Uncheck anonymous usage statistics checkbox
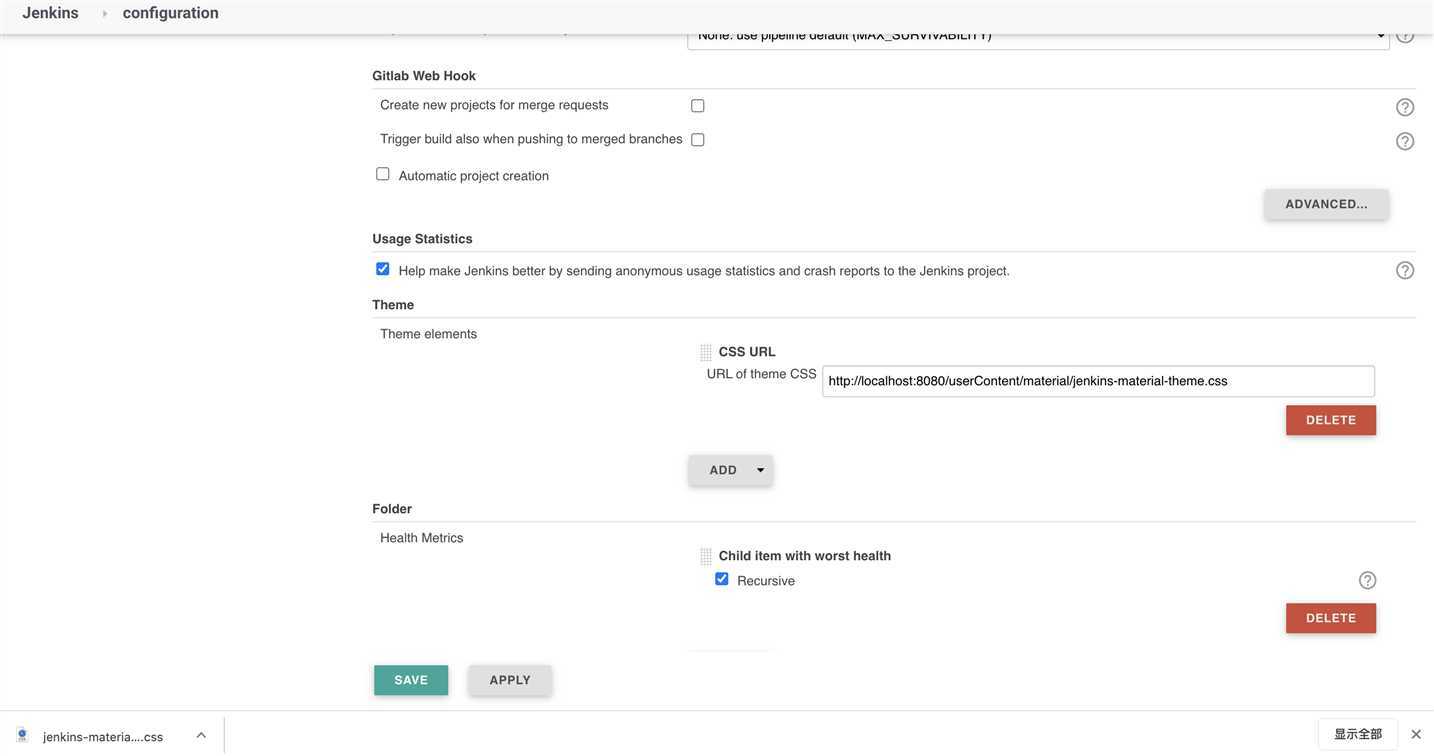 click(x=383, y=269)
